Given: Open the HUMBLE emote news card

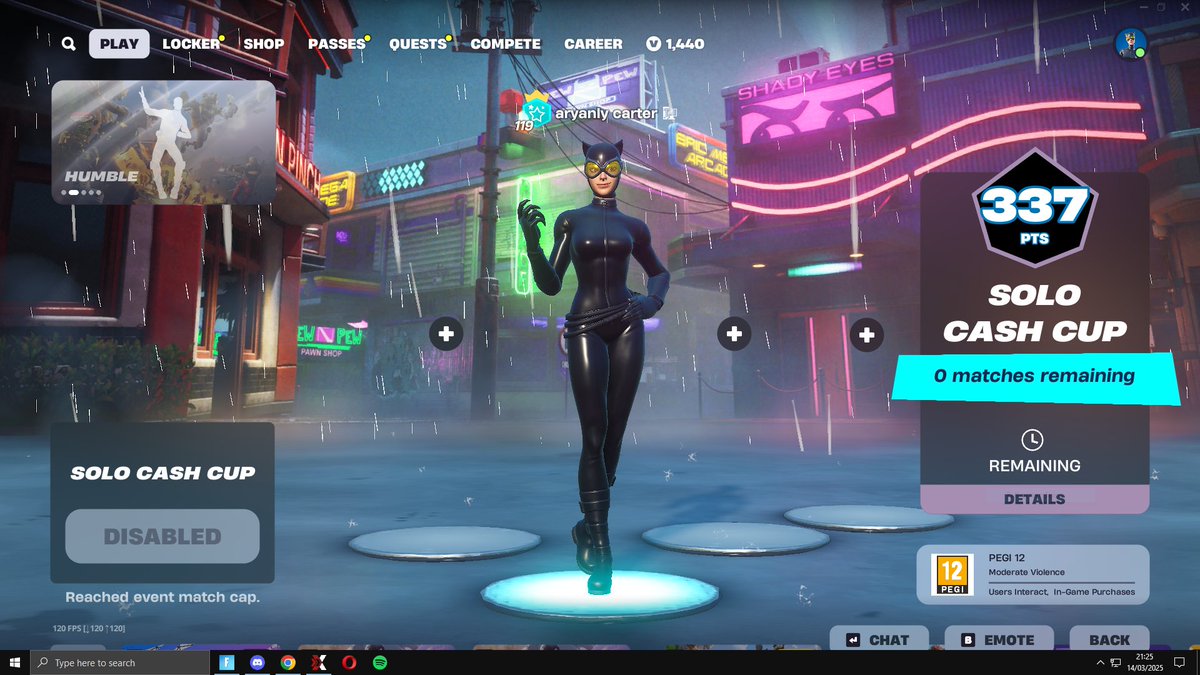Looking at the screenshot, I should (x=163, y=142).
